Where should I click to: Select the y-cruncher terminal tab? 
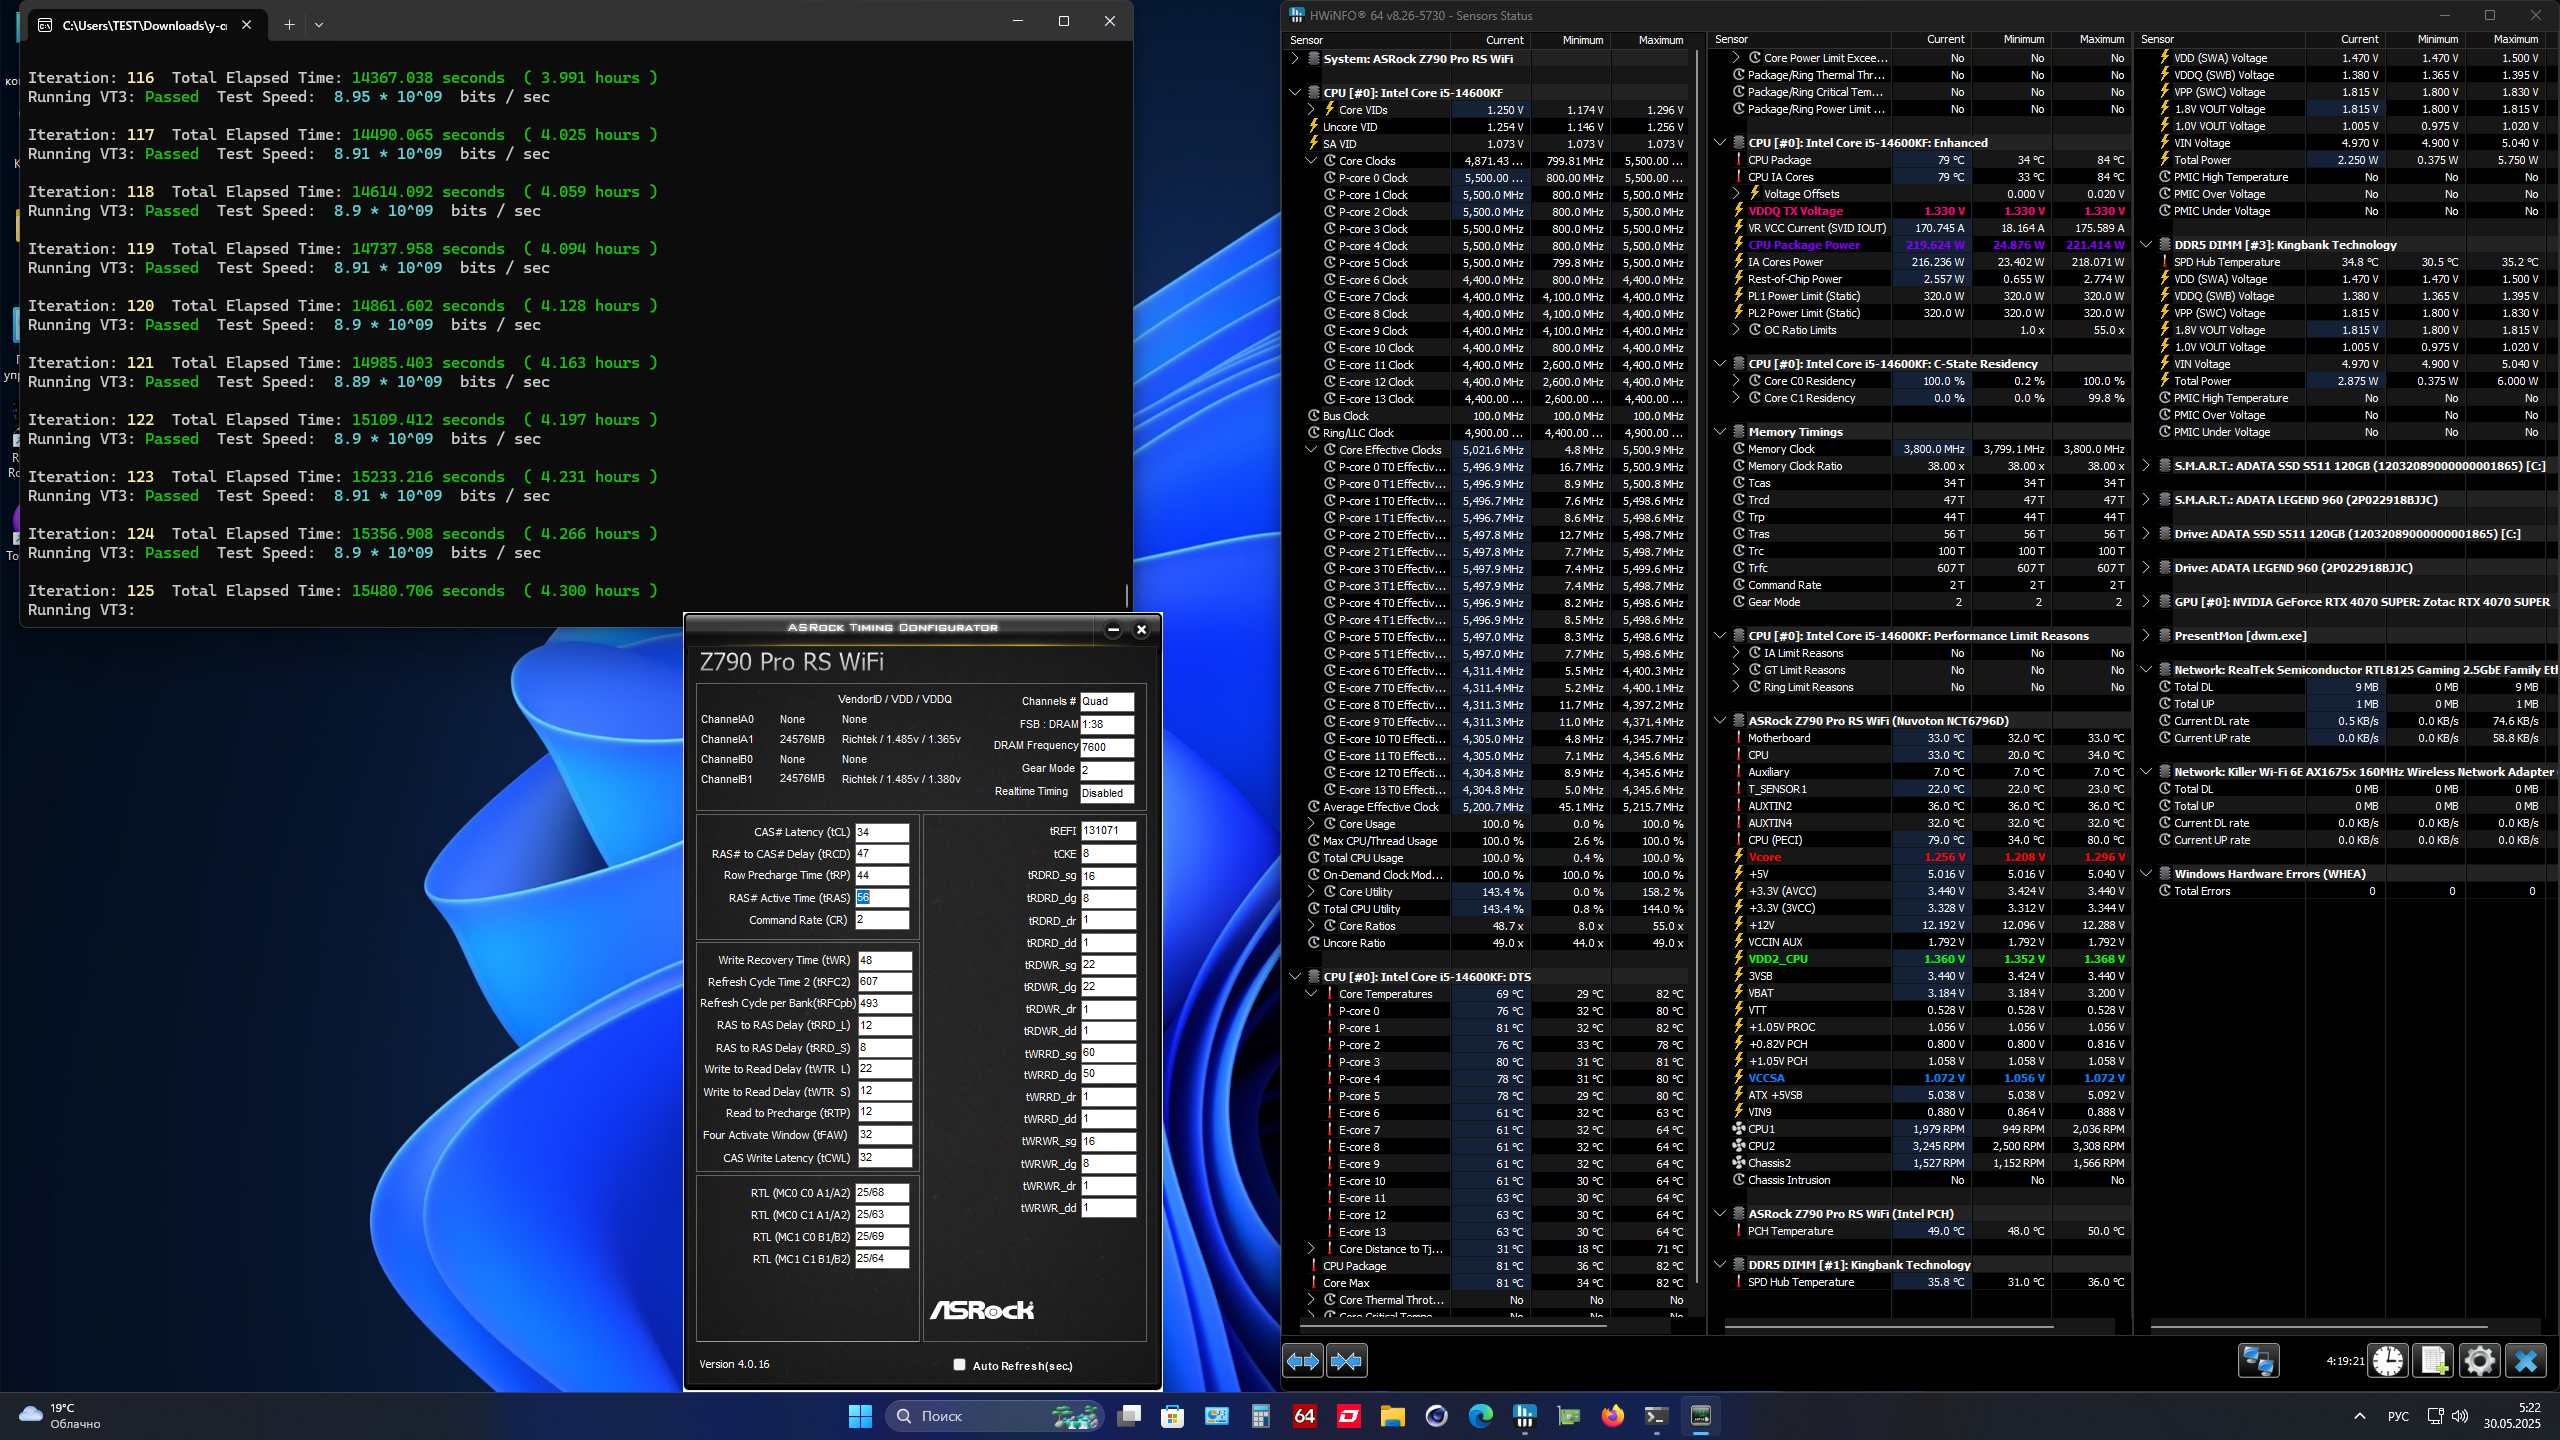[x=145, y=25]
